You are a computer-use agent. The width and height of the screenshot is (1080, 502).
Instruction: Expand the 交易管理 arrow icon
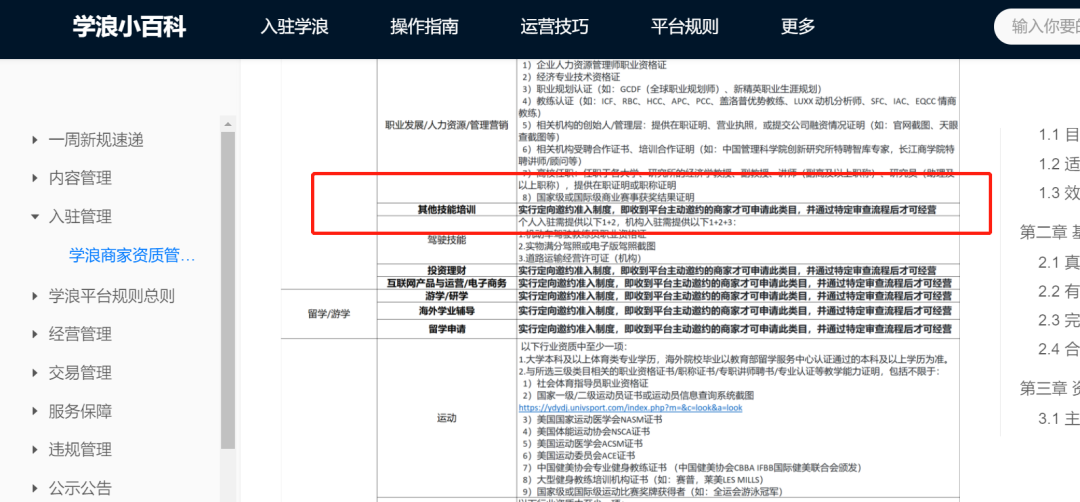[x=35, y=373]
